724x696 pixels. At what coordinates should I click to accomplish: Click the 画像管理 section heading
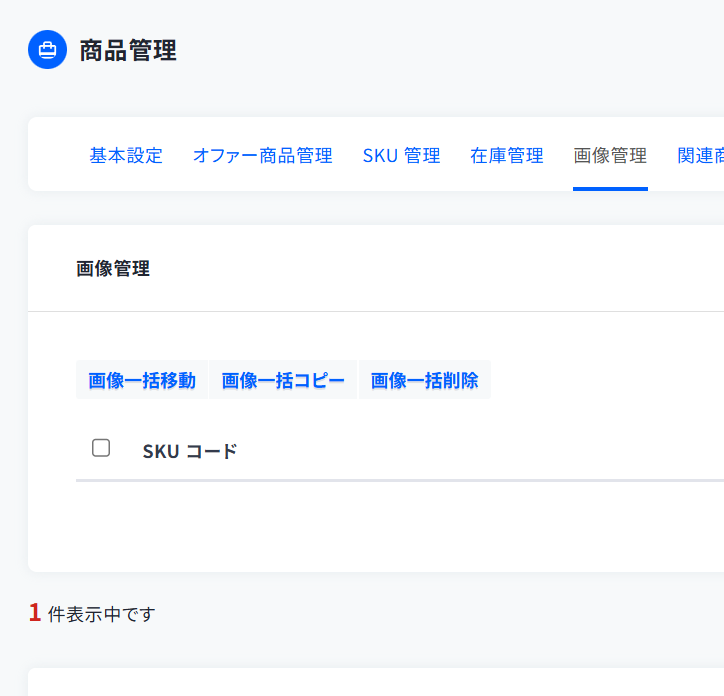click(x=113, y=268)
